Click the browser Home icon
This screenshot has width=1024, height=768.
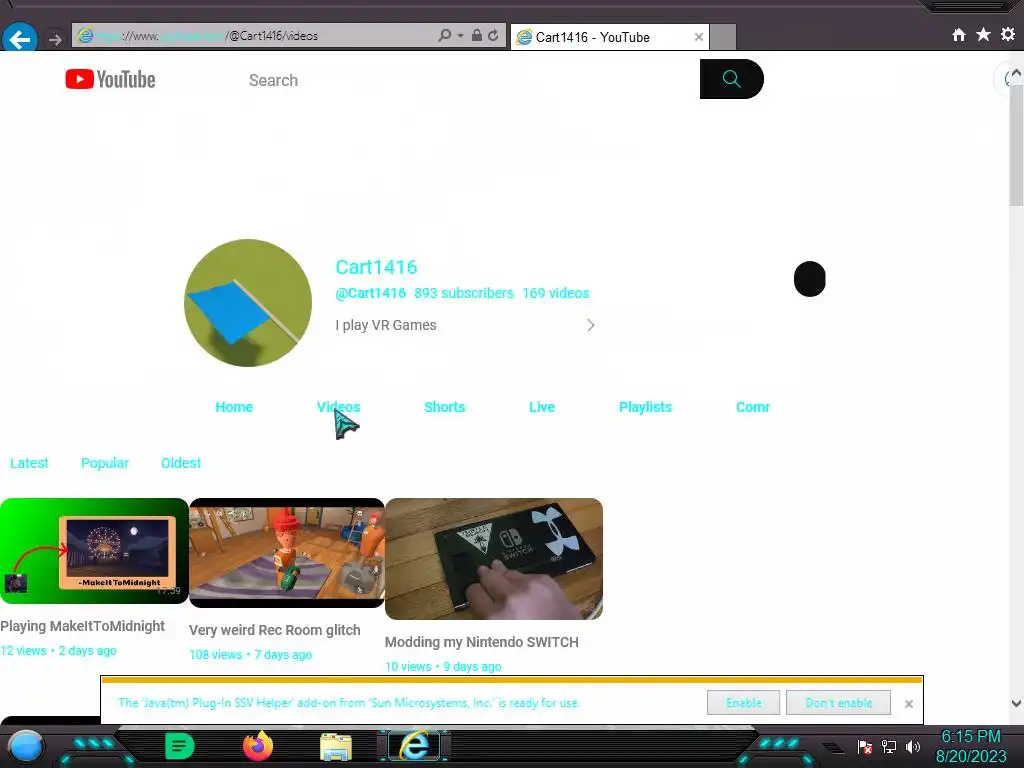click(959, 35)
